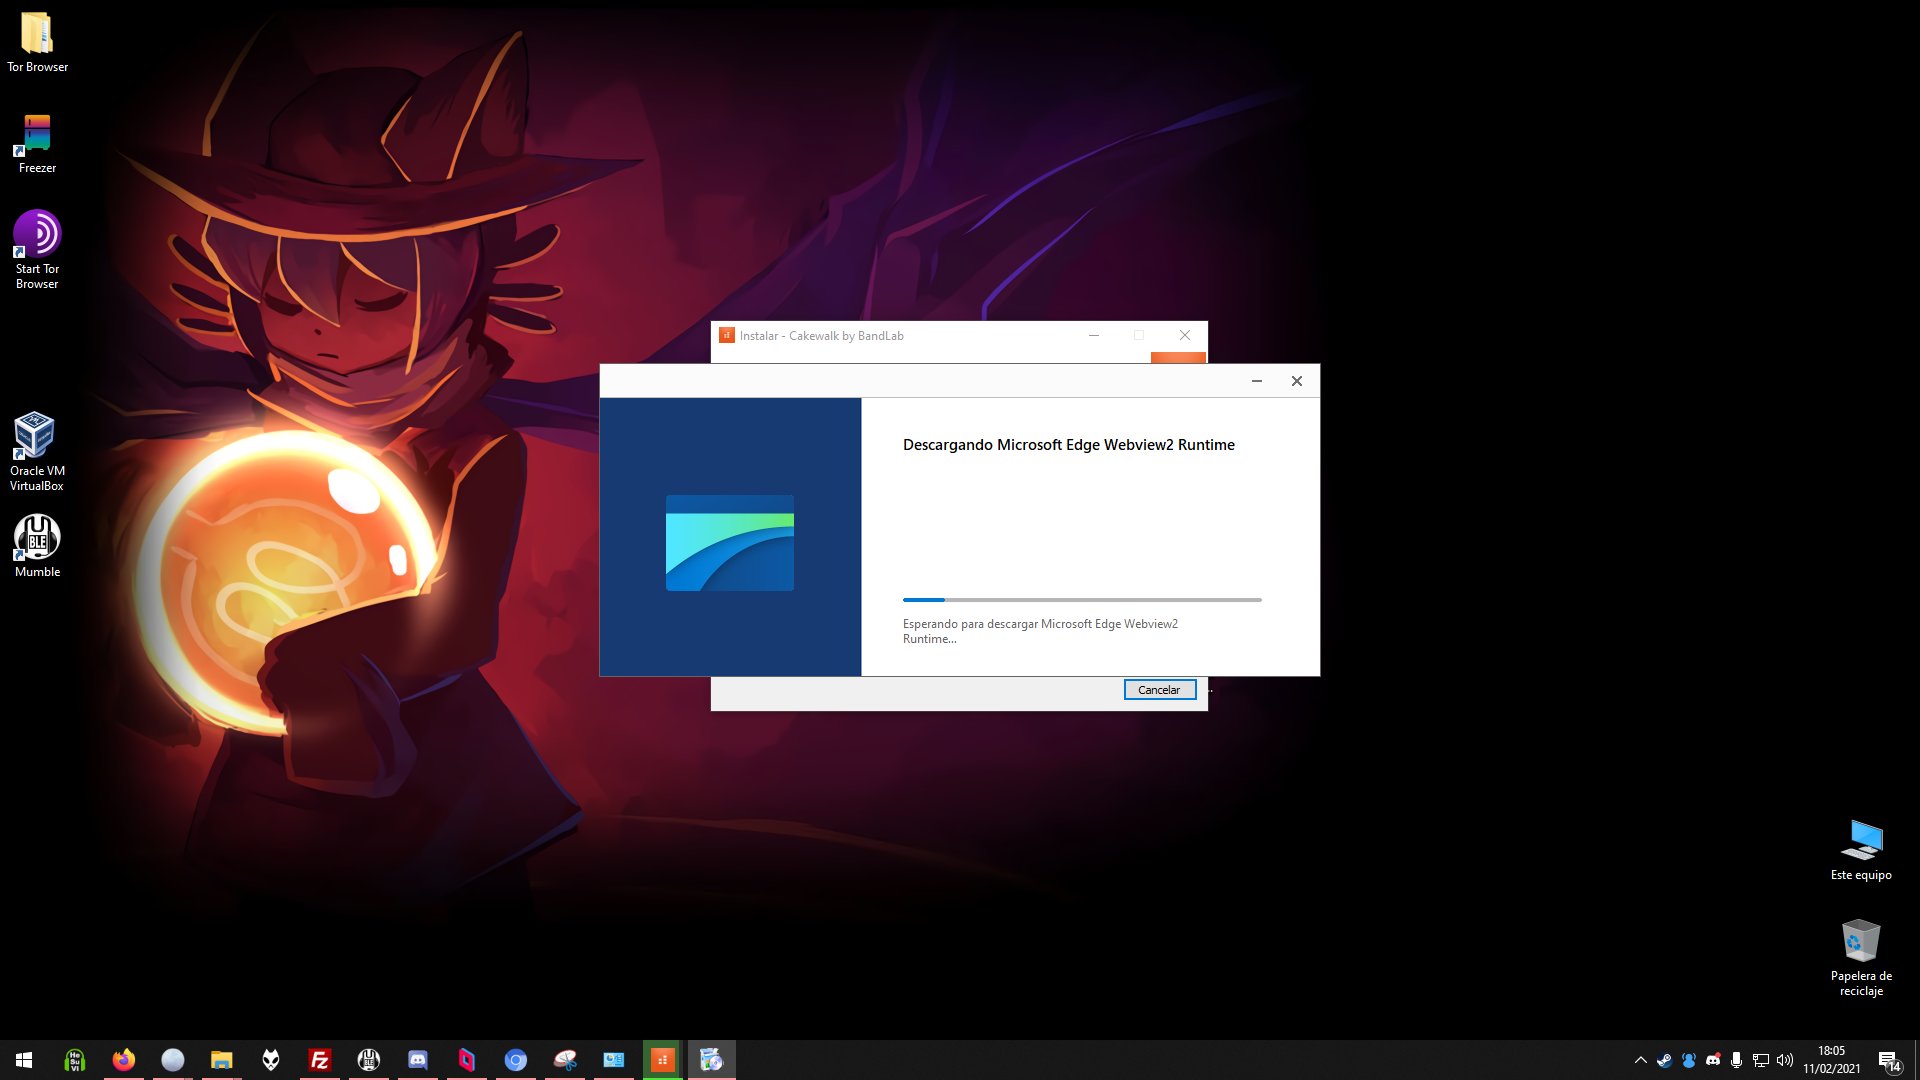This screenshot has height=1080, width=1920.
Task: Switch to the BandLab Assistant taskbar icon
Action: 662,1060
